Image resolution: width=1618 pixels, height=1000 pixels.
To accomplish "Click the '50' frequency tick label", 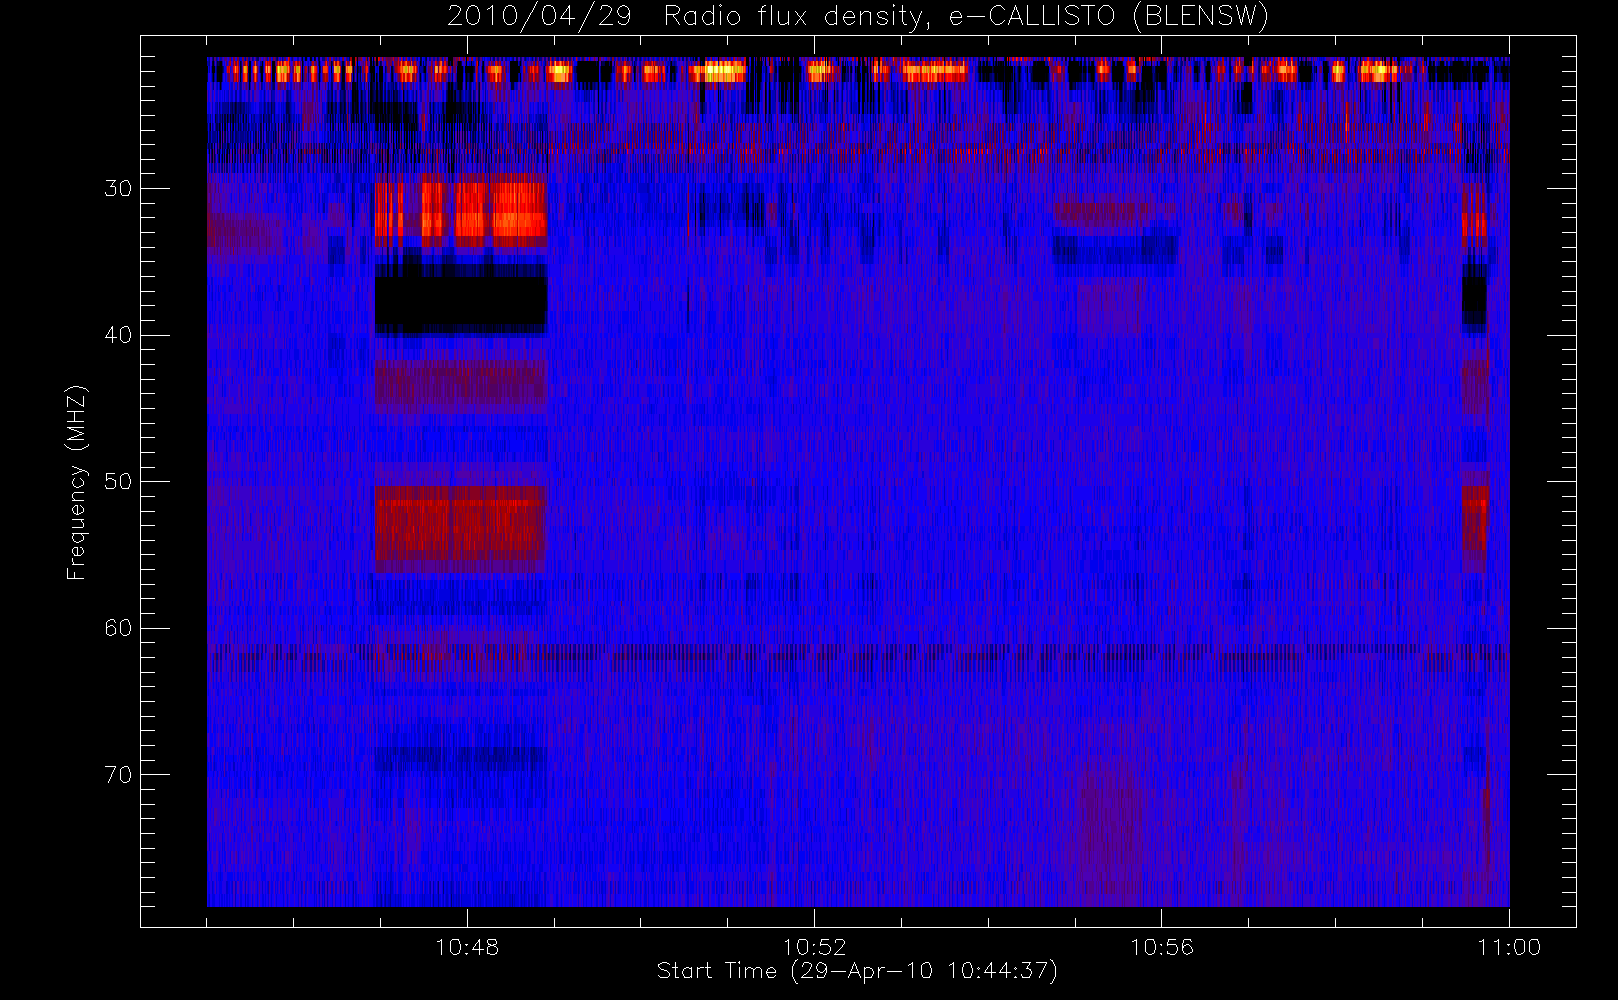I will tap(118, 481).
